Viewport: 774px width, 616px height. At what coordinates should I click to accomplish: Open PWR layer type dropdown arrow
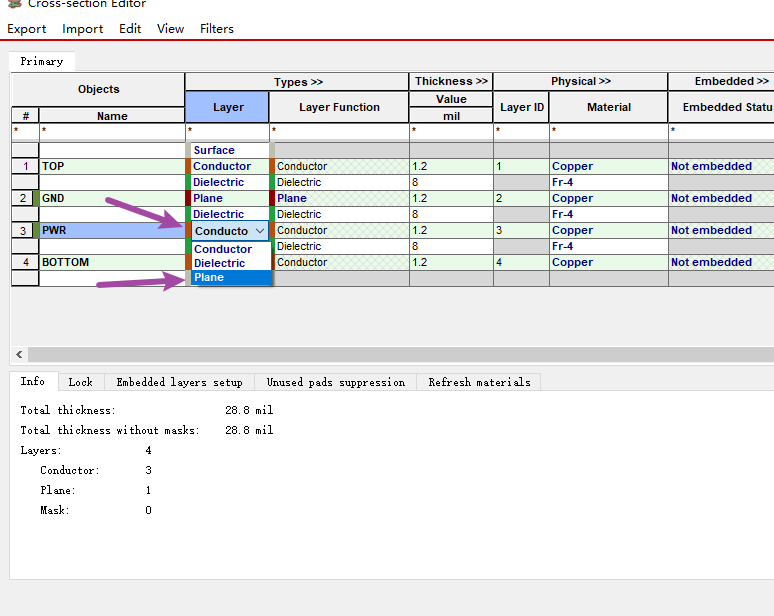[x=260, y=231]
